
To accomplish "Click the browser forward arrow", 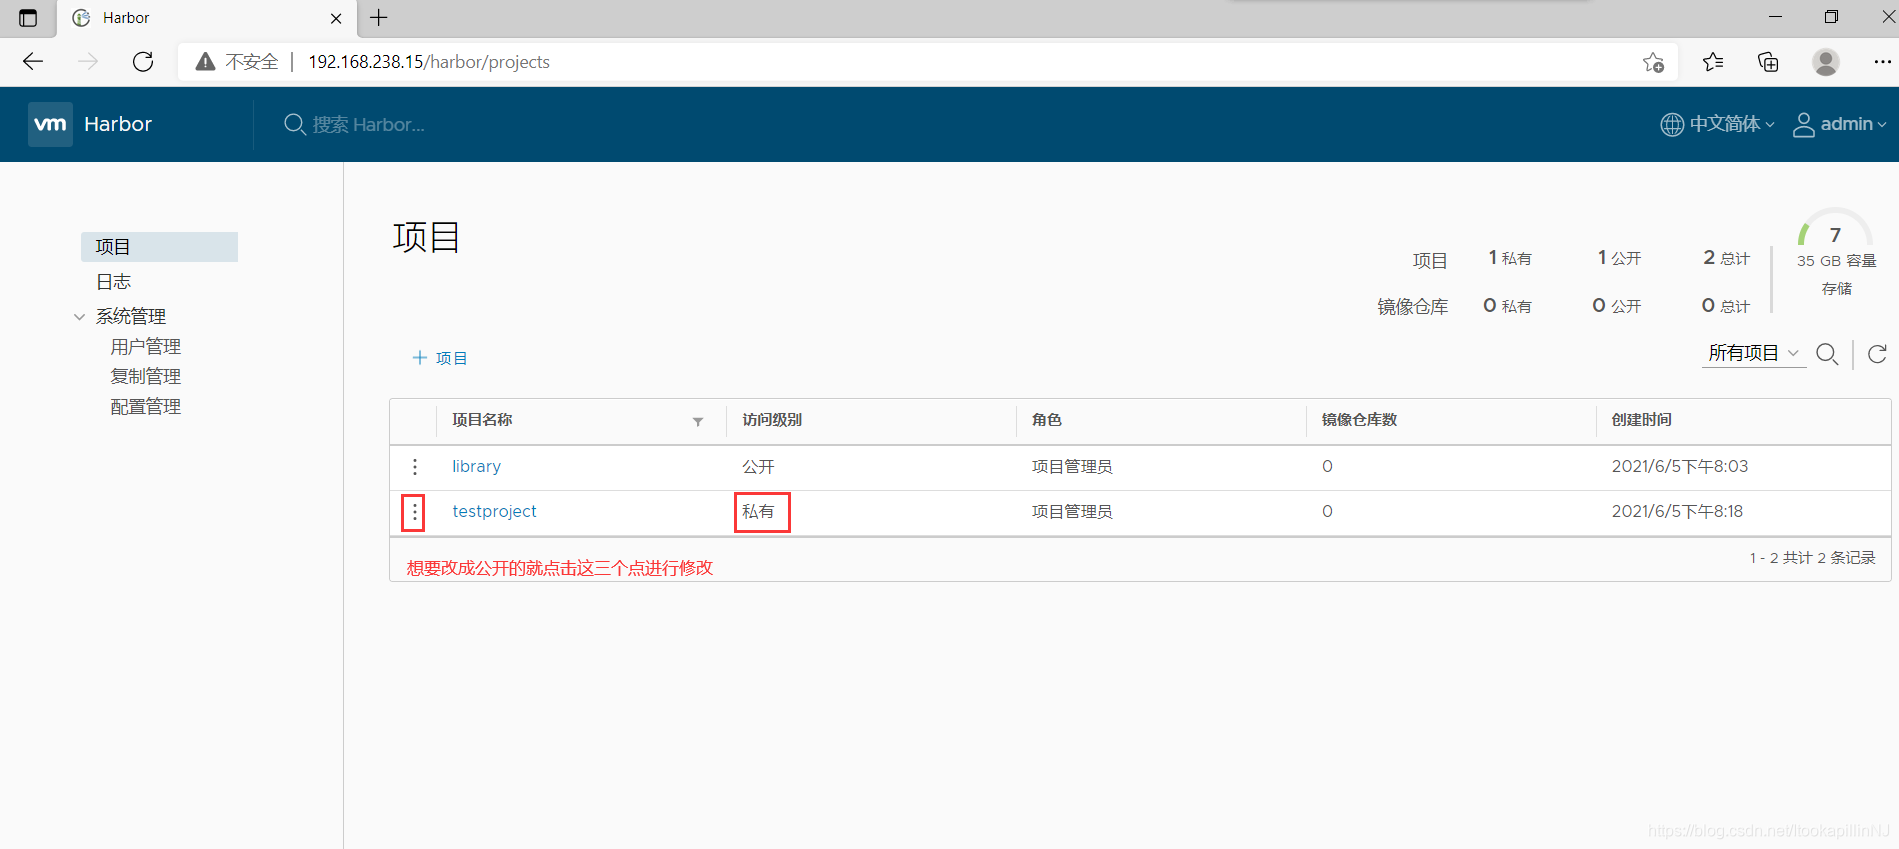I will click(88, 62).
